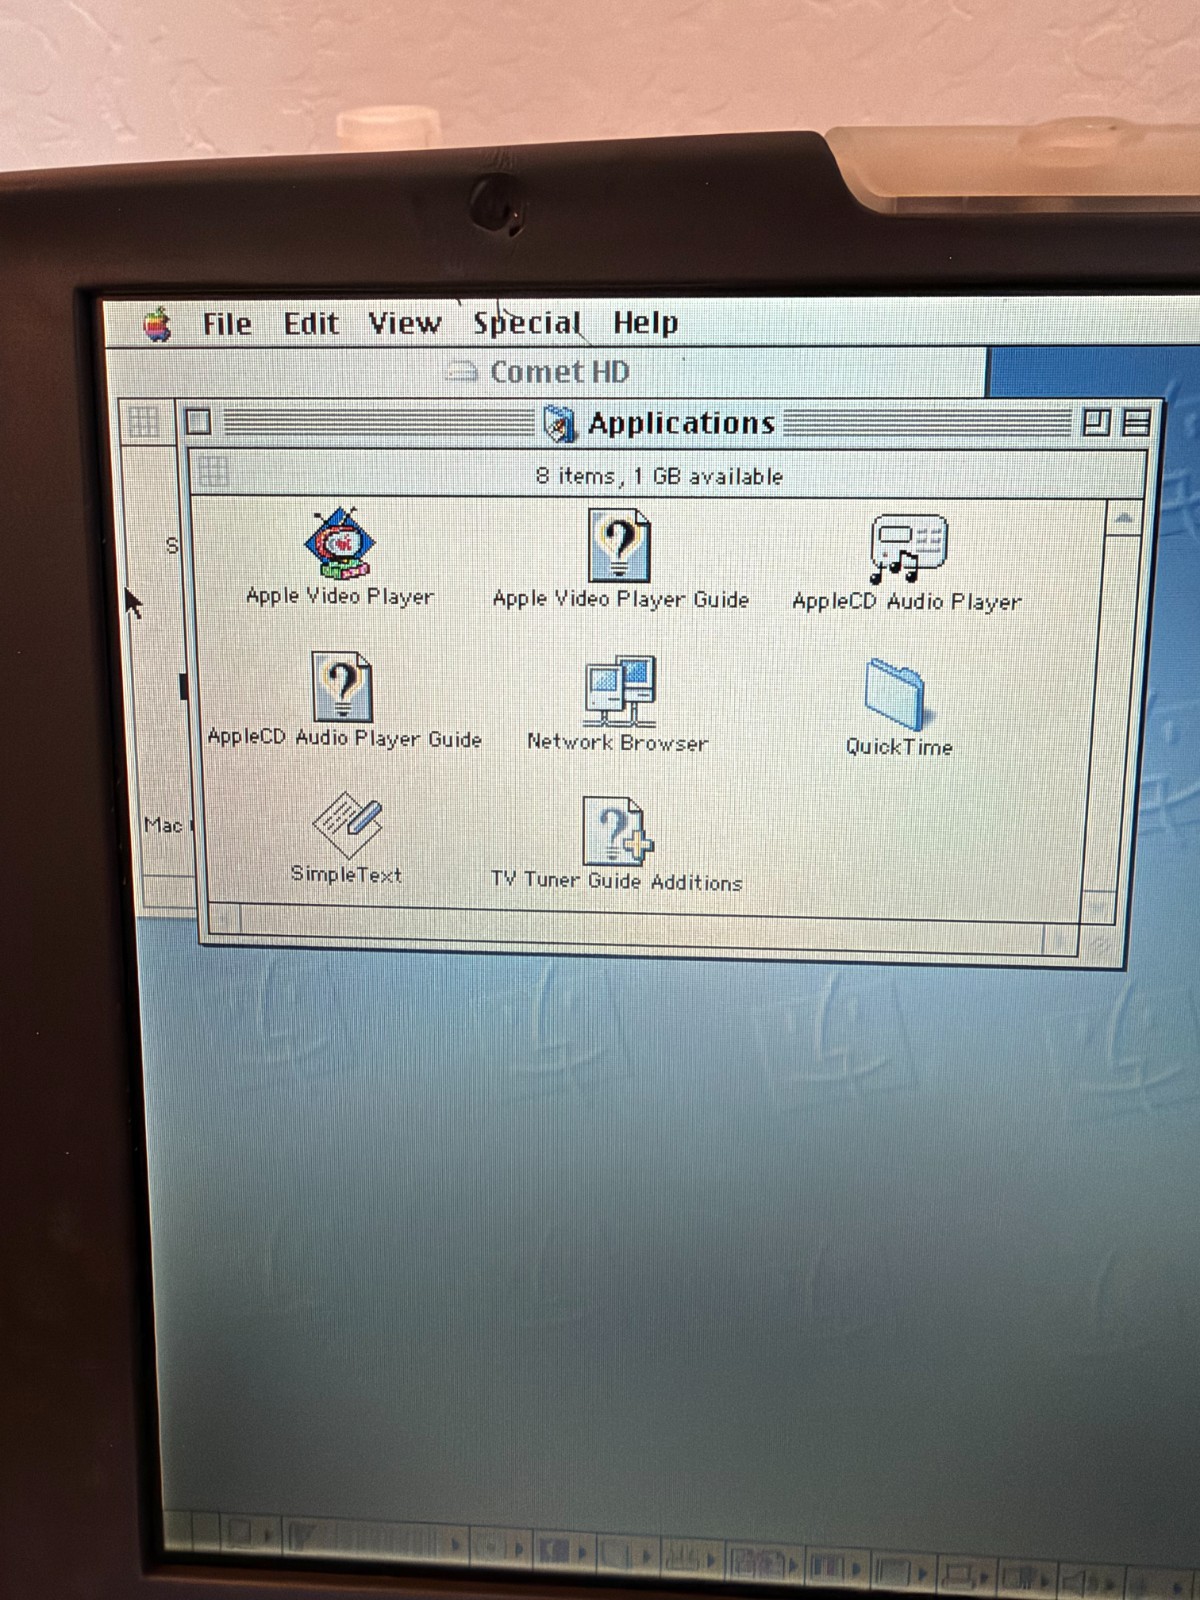Select the Apple Video Player Guide icon
Image resolution: width=1200 pixels, height=1600 pixels.
click(619, 545)
